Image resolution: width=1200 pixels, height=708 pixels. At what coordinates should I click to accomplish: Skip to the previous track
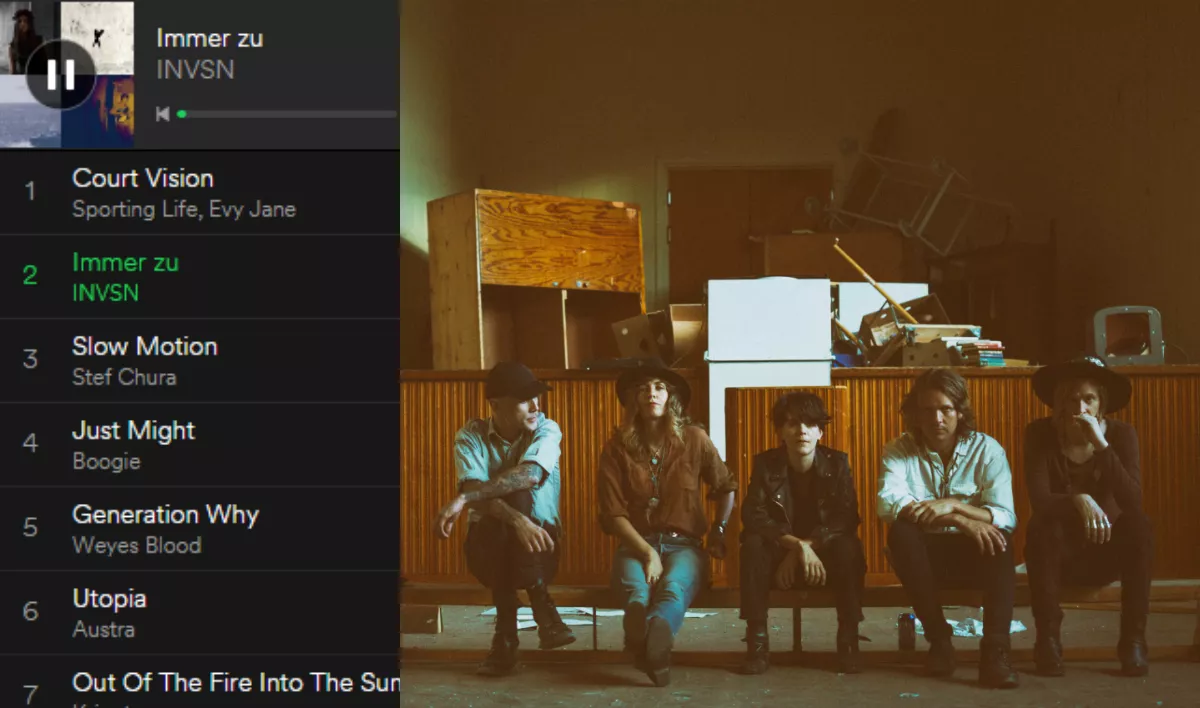point(163,114)
